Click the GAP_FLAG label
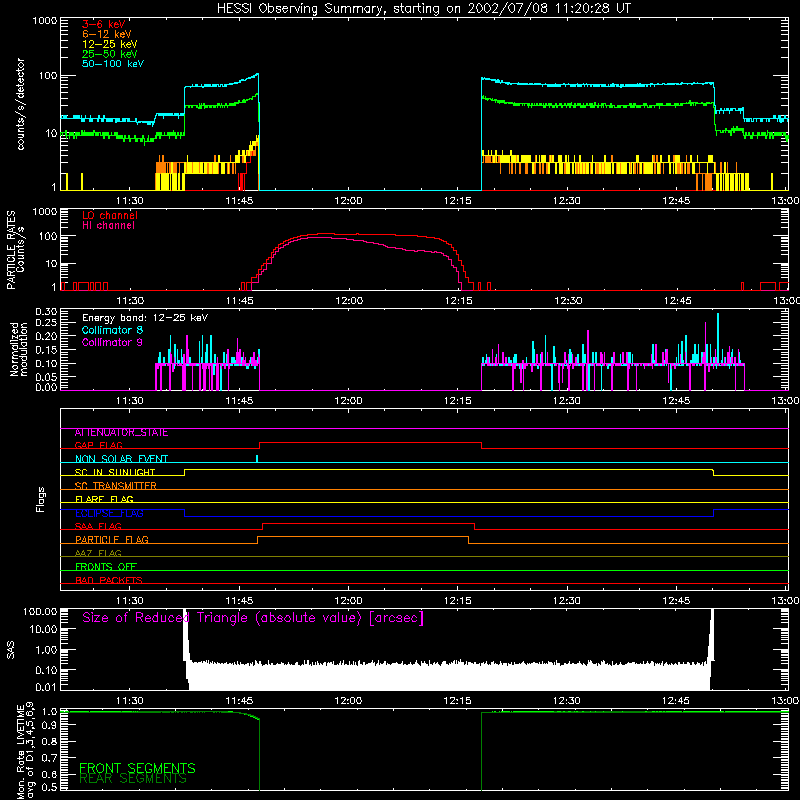This screenshot has height=800, width=800. [x=98, y=445]
